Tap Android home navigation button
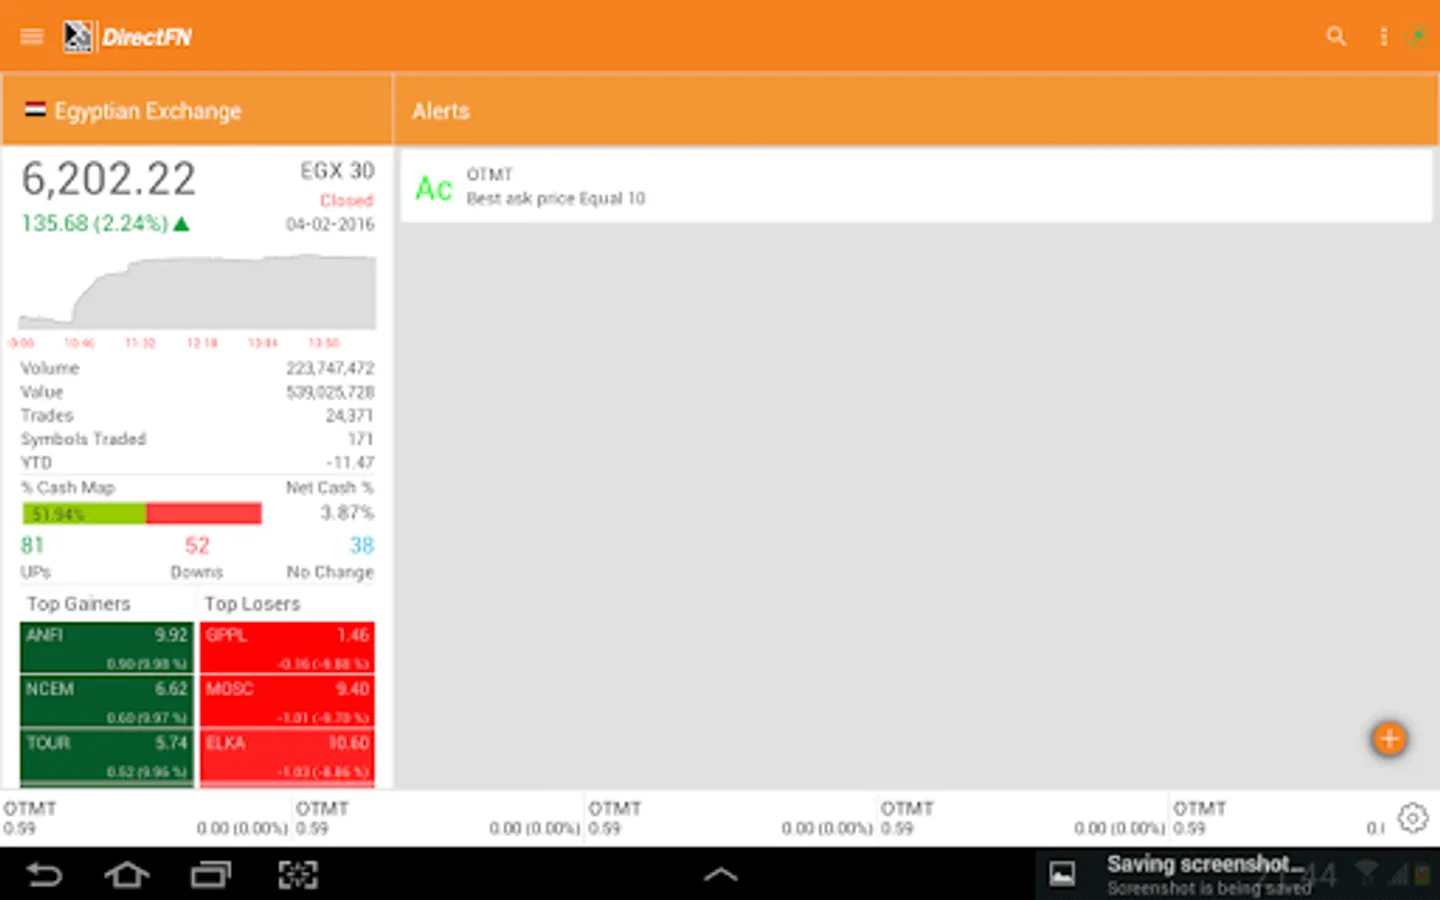The width and height of the screenshot is (1440, 900). (127, 875)
